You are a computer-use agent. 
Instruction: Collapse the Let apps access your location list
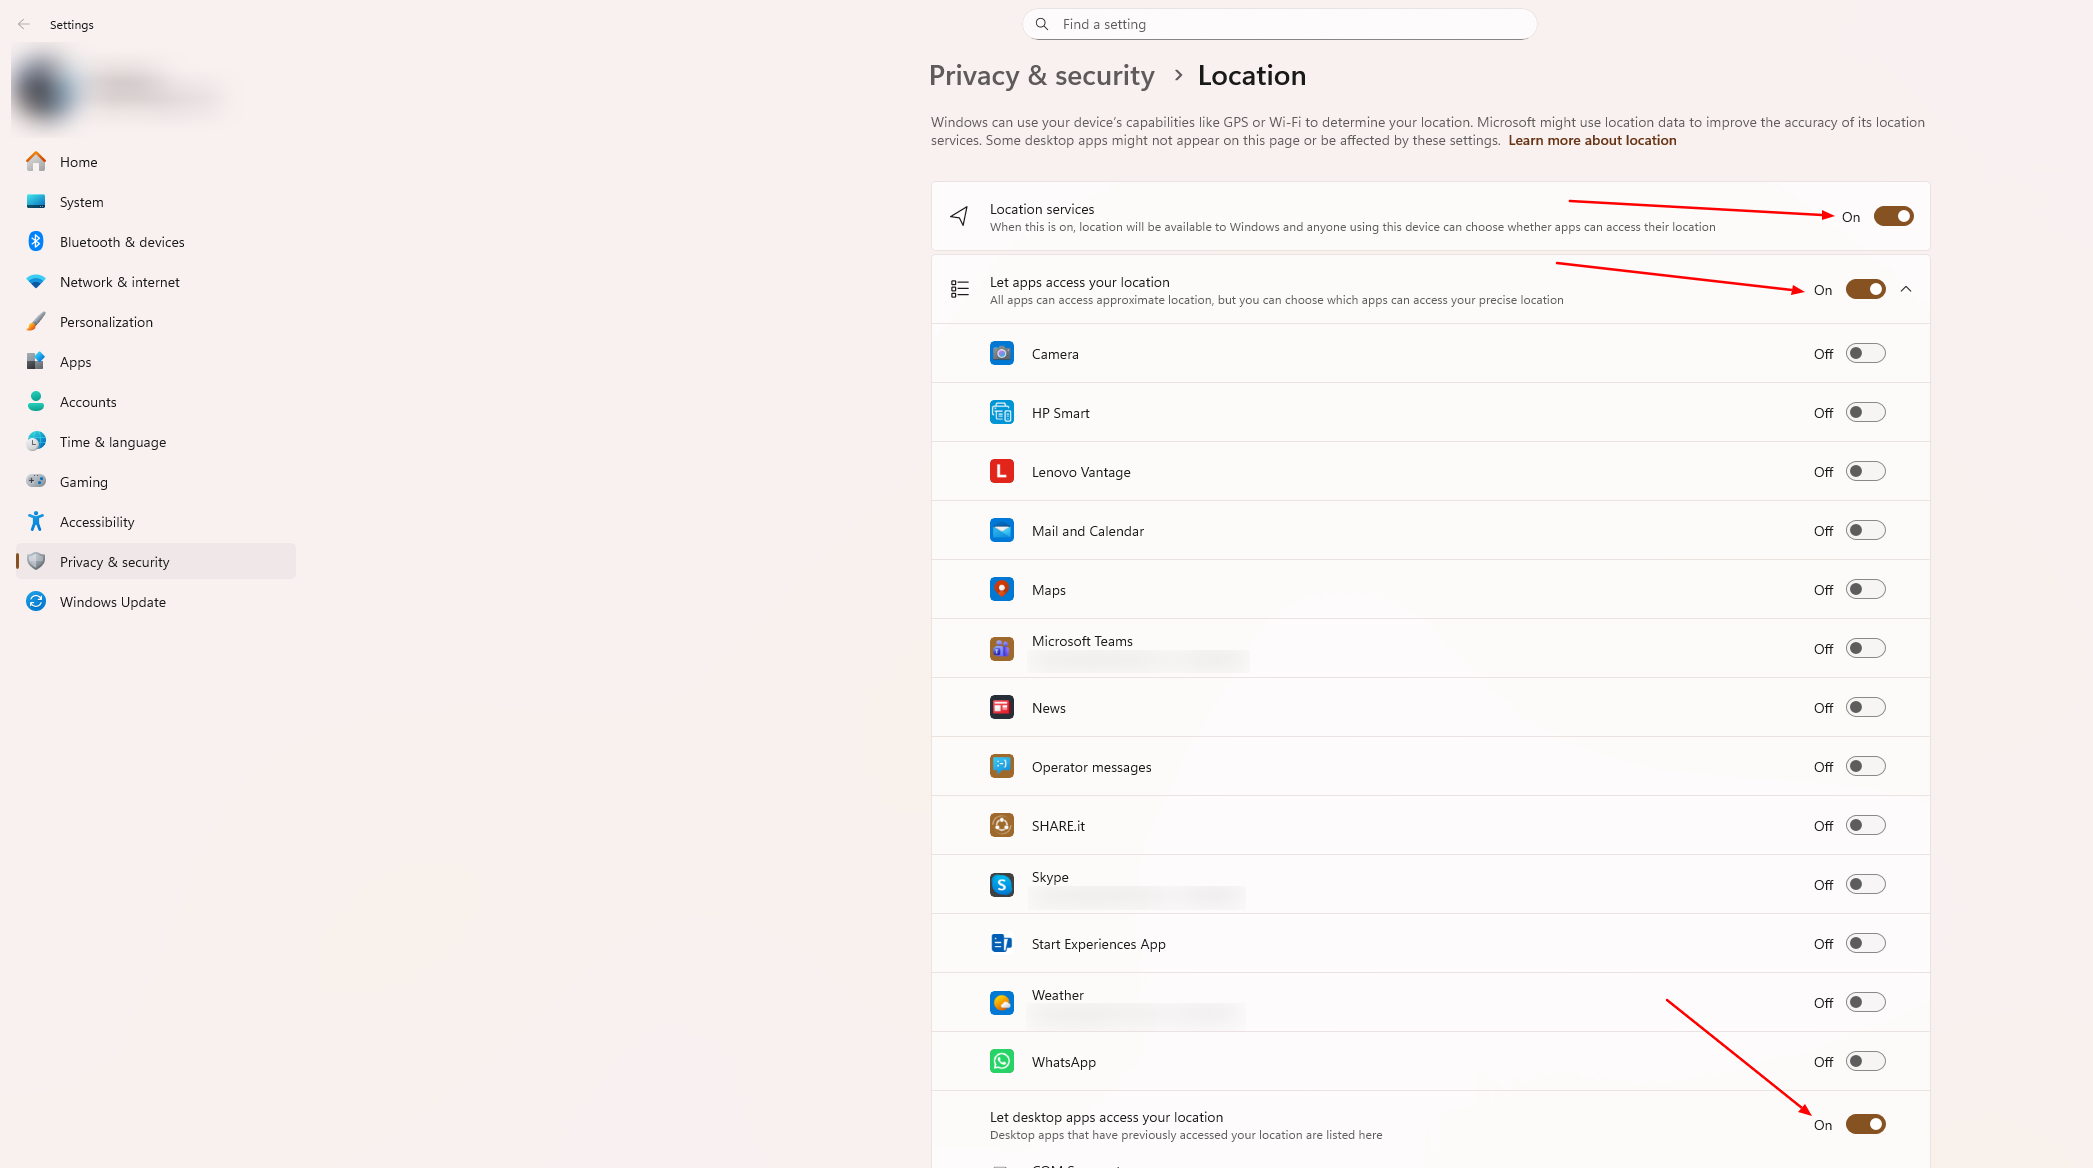pos(1905,290)
